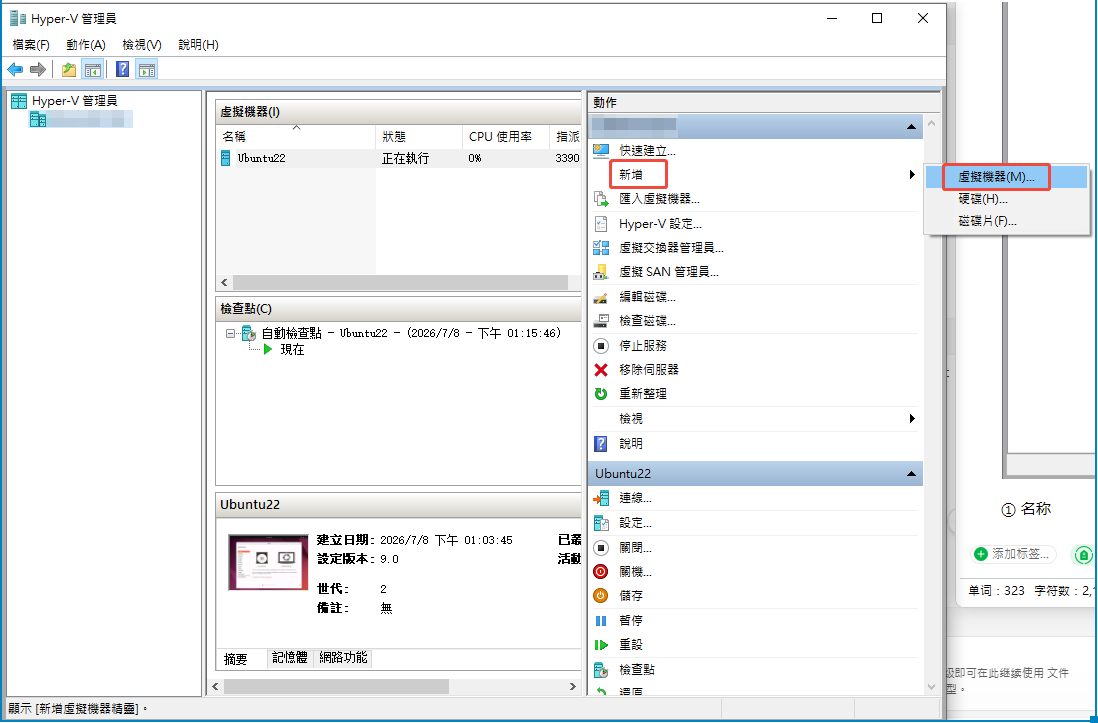Click the 設定 settings icon for Ubuntu22
1098x723 pixels.
tap(601, 523)
